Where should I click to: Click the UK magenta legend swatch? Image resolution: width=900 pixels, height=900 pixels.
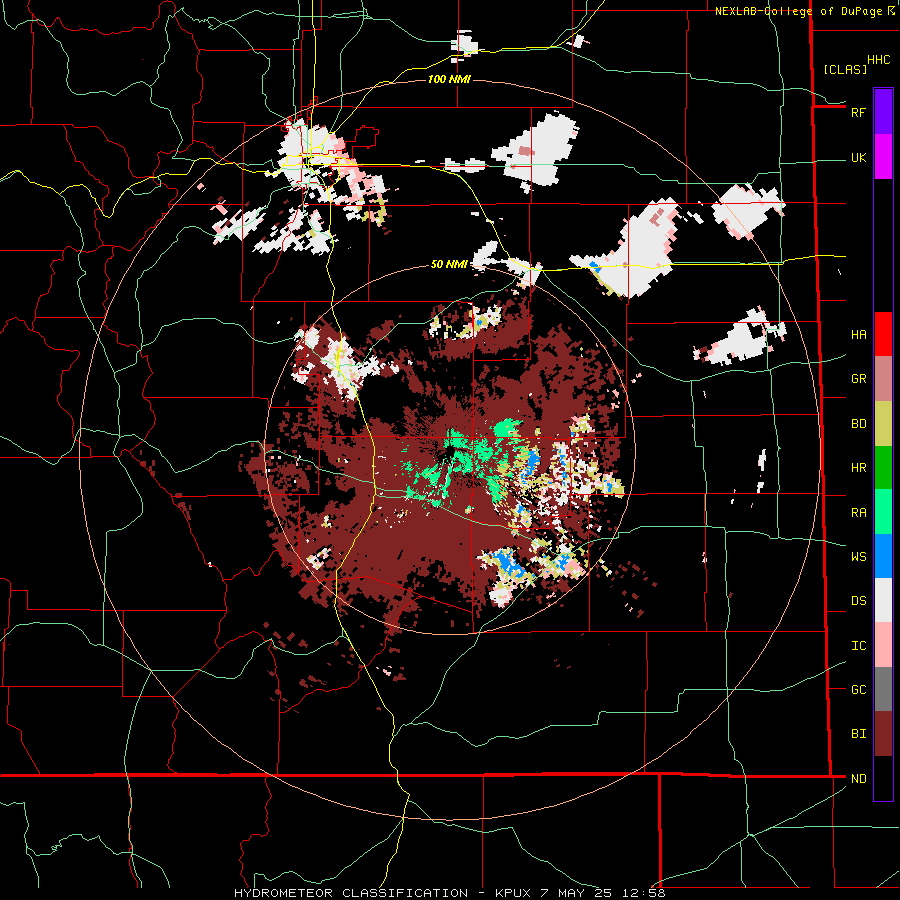(x=883, y=157)
